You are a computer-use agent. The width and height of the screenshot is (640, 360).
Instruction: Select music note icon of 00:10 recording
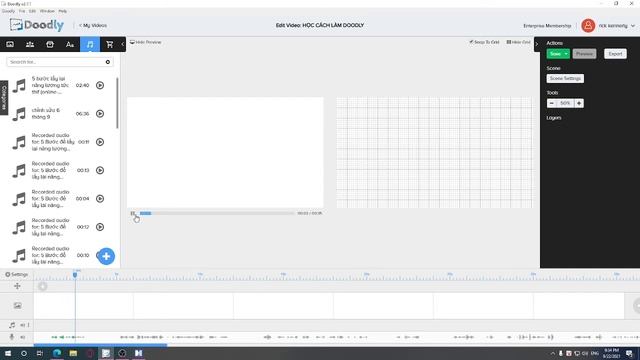coord(19,256)
